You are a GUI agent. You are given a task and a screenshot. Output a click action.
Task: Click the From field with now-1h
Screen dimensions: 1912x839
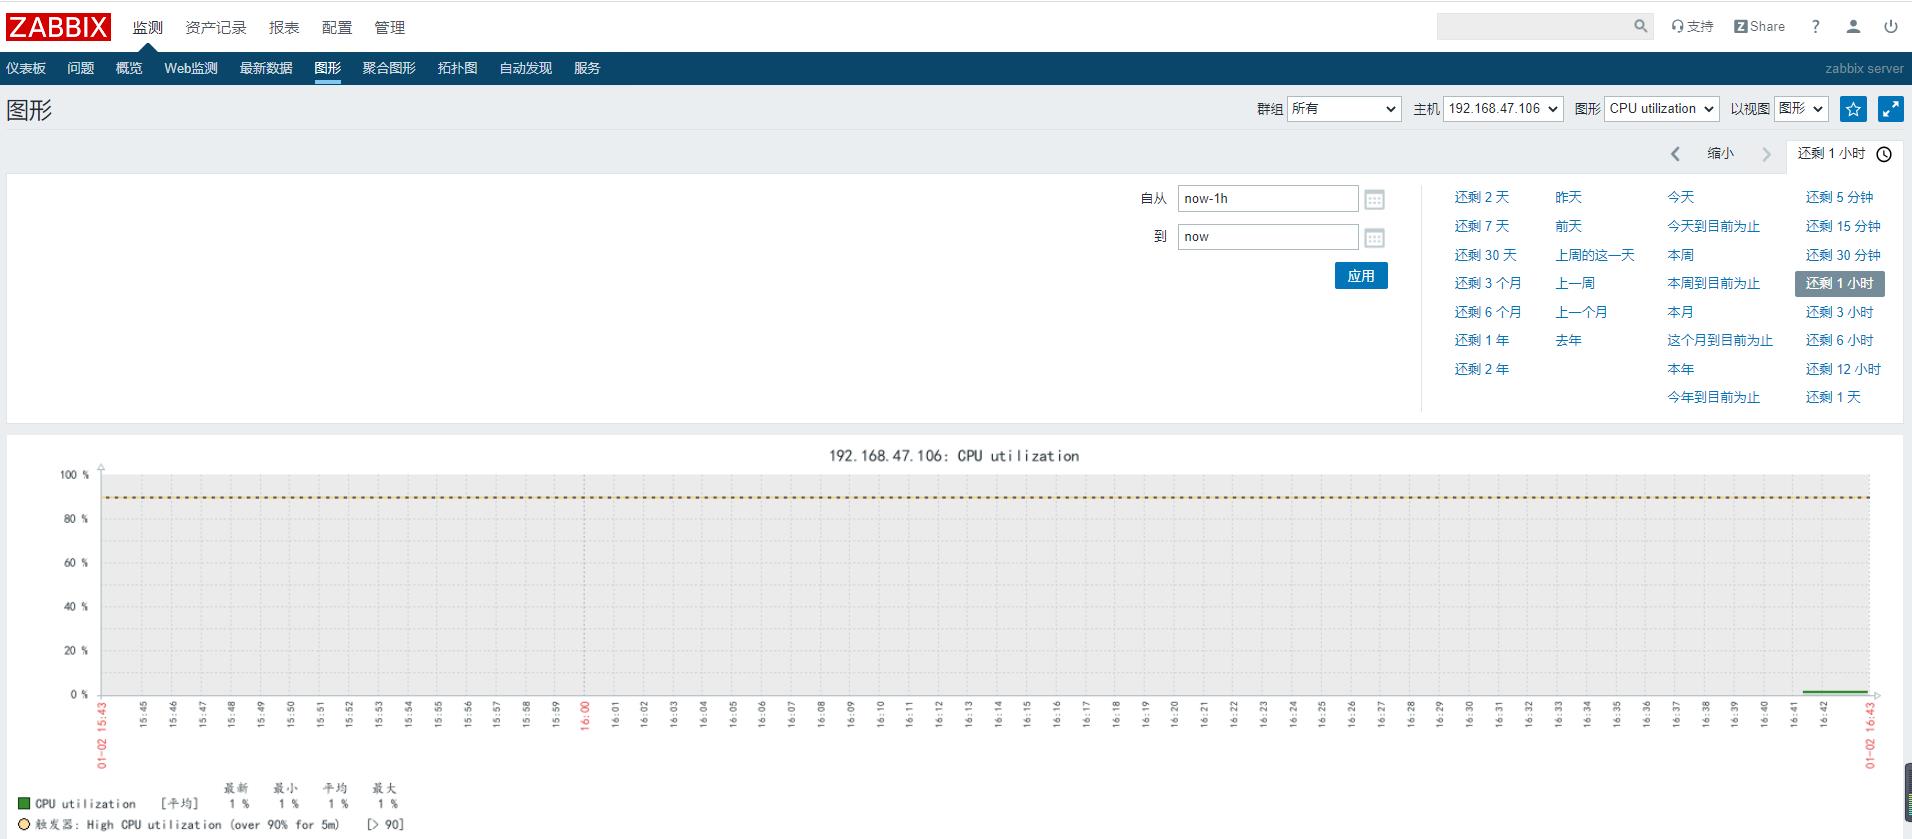tap(1268, 199)
